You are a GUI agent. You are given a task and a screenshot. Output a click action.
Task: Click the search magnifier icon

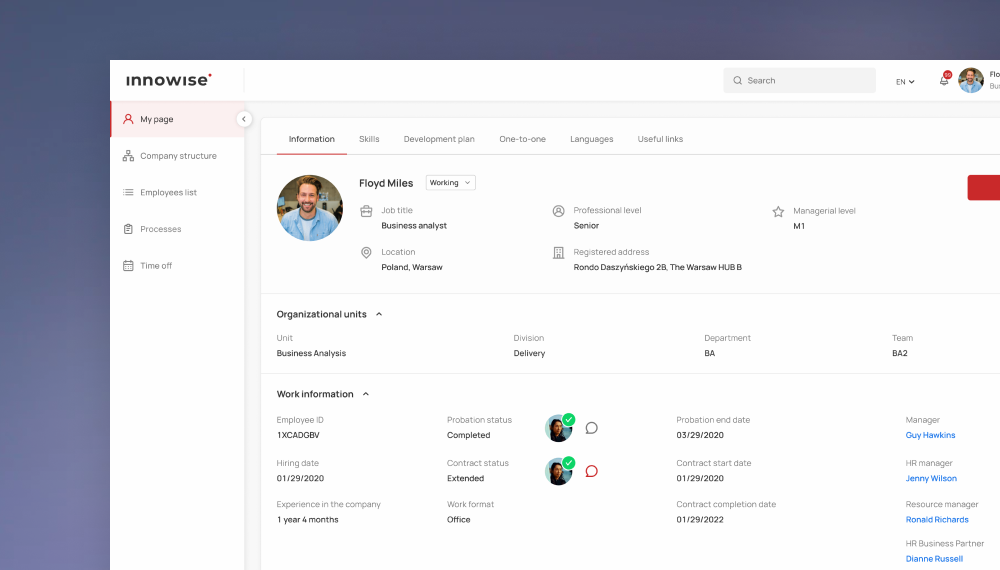point(737,80)
